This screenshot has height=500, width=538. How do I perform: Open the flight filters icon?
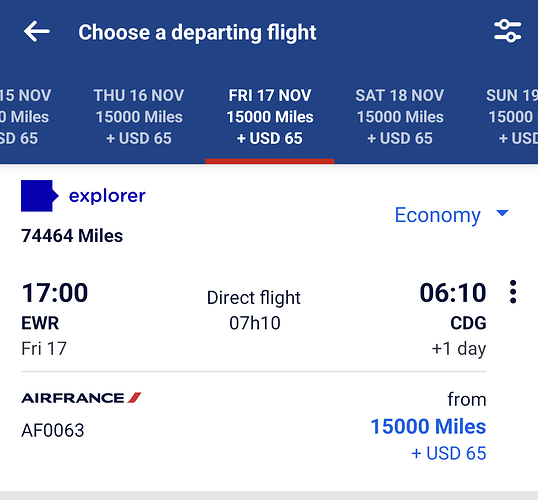click(507, 31)
